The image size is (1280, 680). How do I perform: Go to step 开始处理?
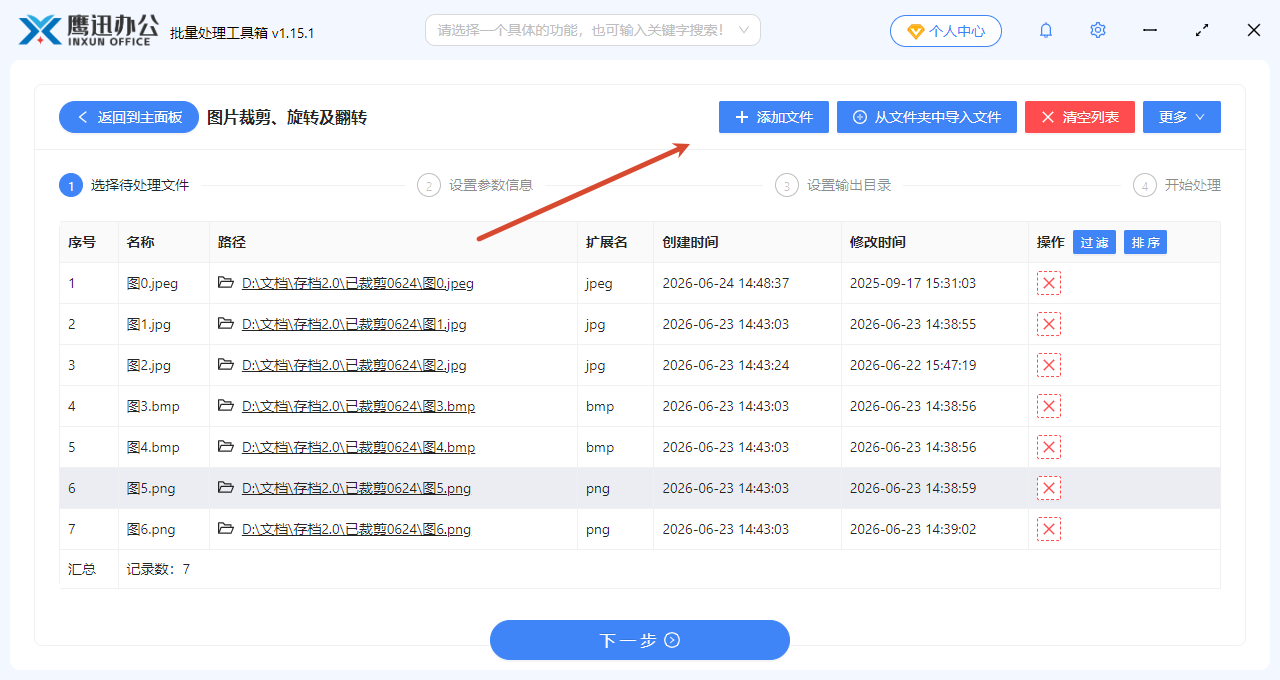(1177, 185)
